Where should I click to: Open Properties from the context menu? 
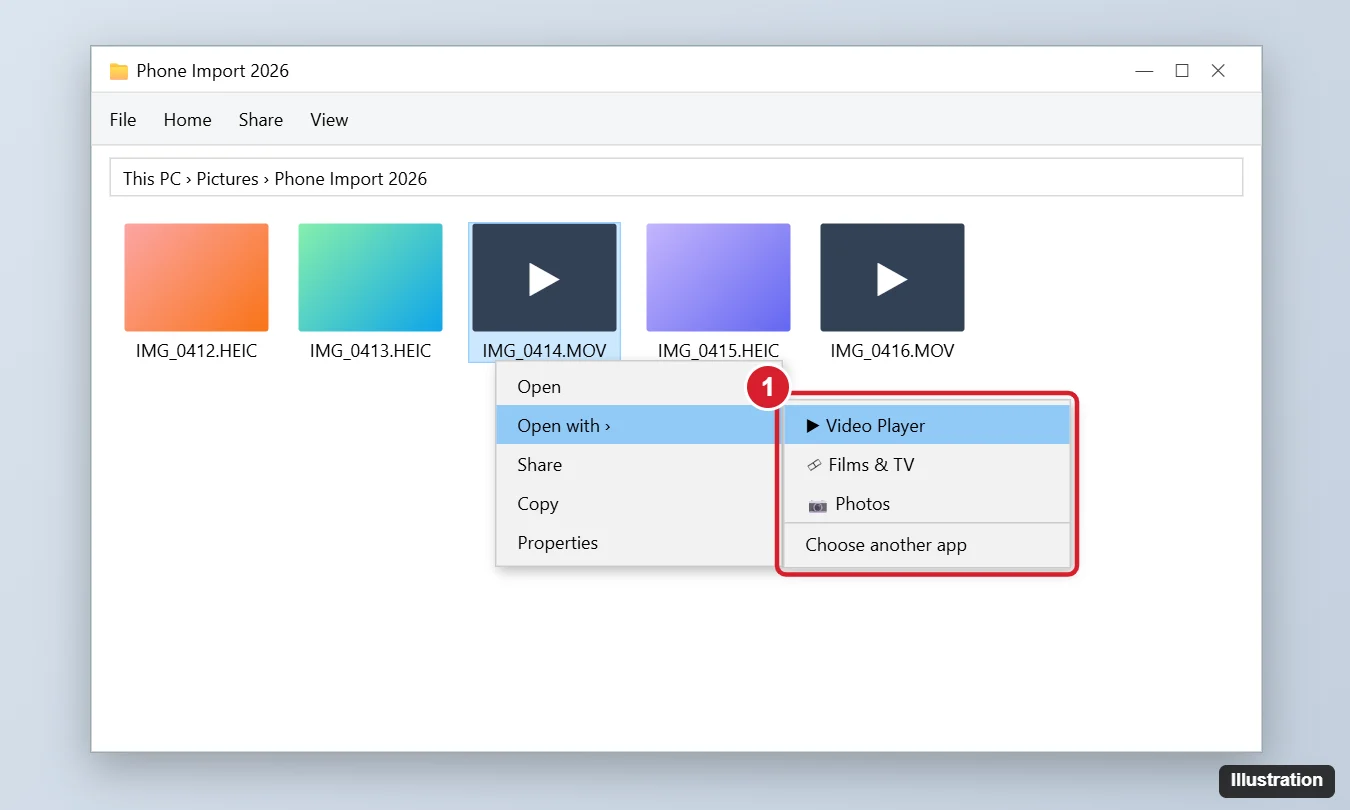coord(637,543)
